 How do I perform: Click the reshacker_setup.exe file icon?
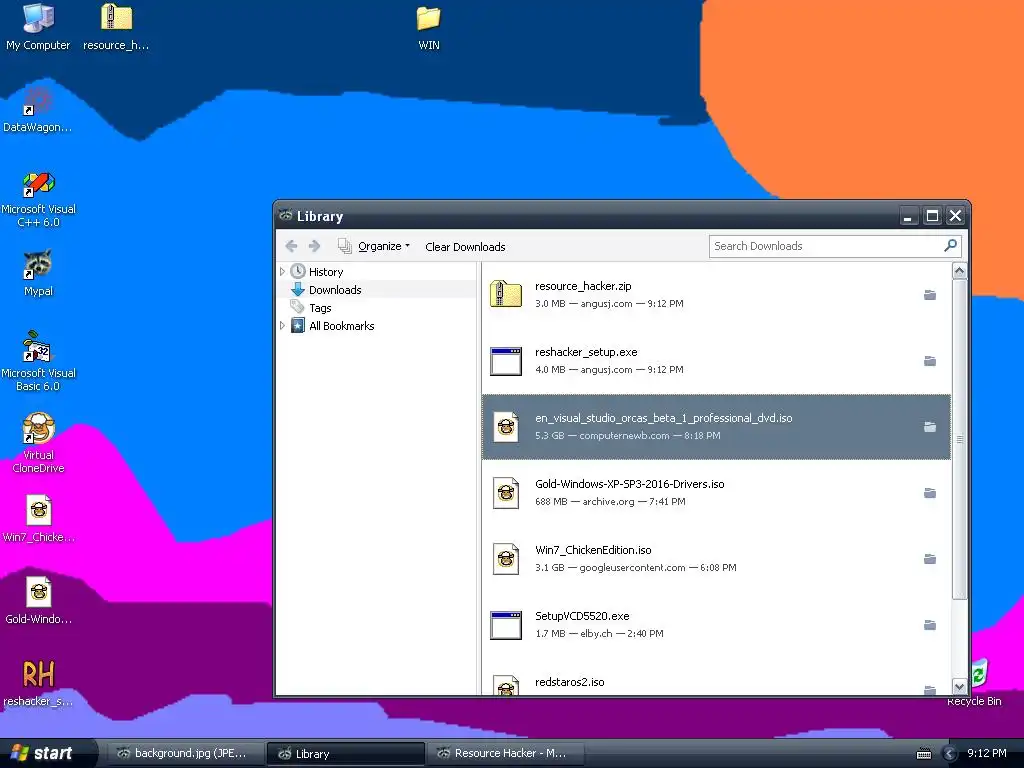[506, 361]
